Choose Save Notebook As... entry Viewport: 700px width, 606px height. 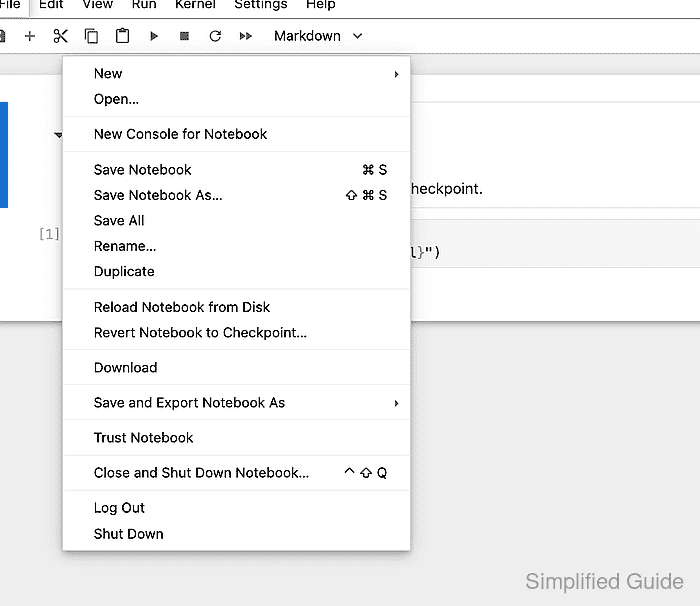point(236,195)
